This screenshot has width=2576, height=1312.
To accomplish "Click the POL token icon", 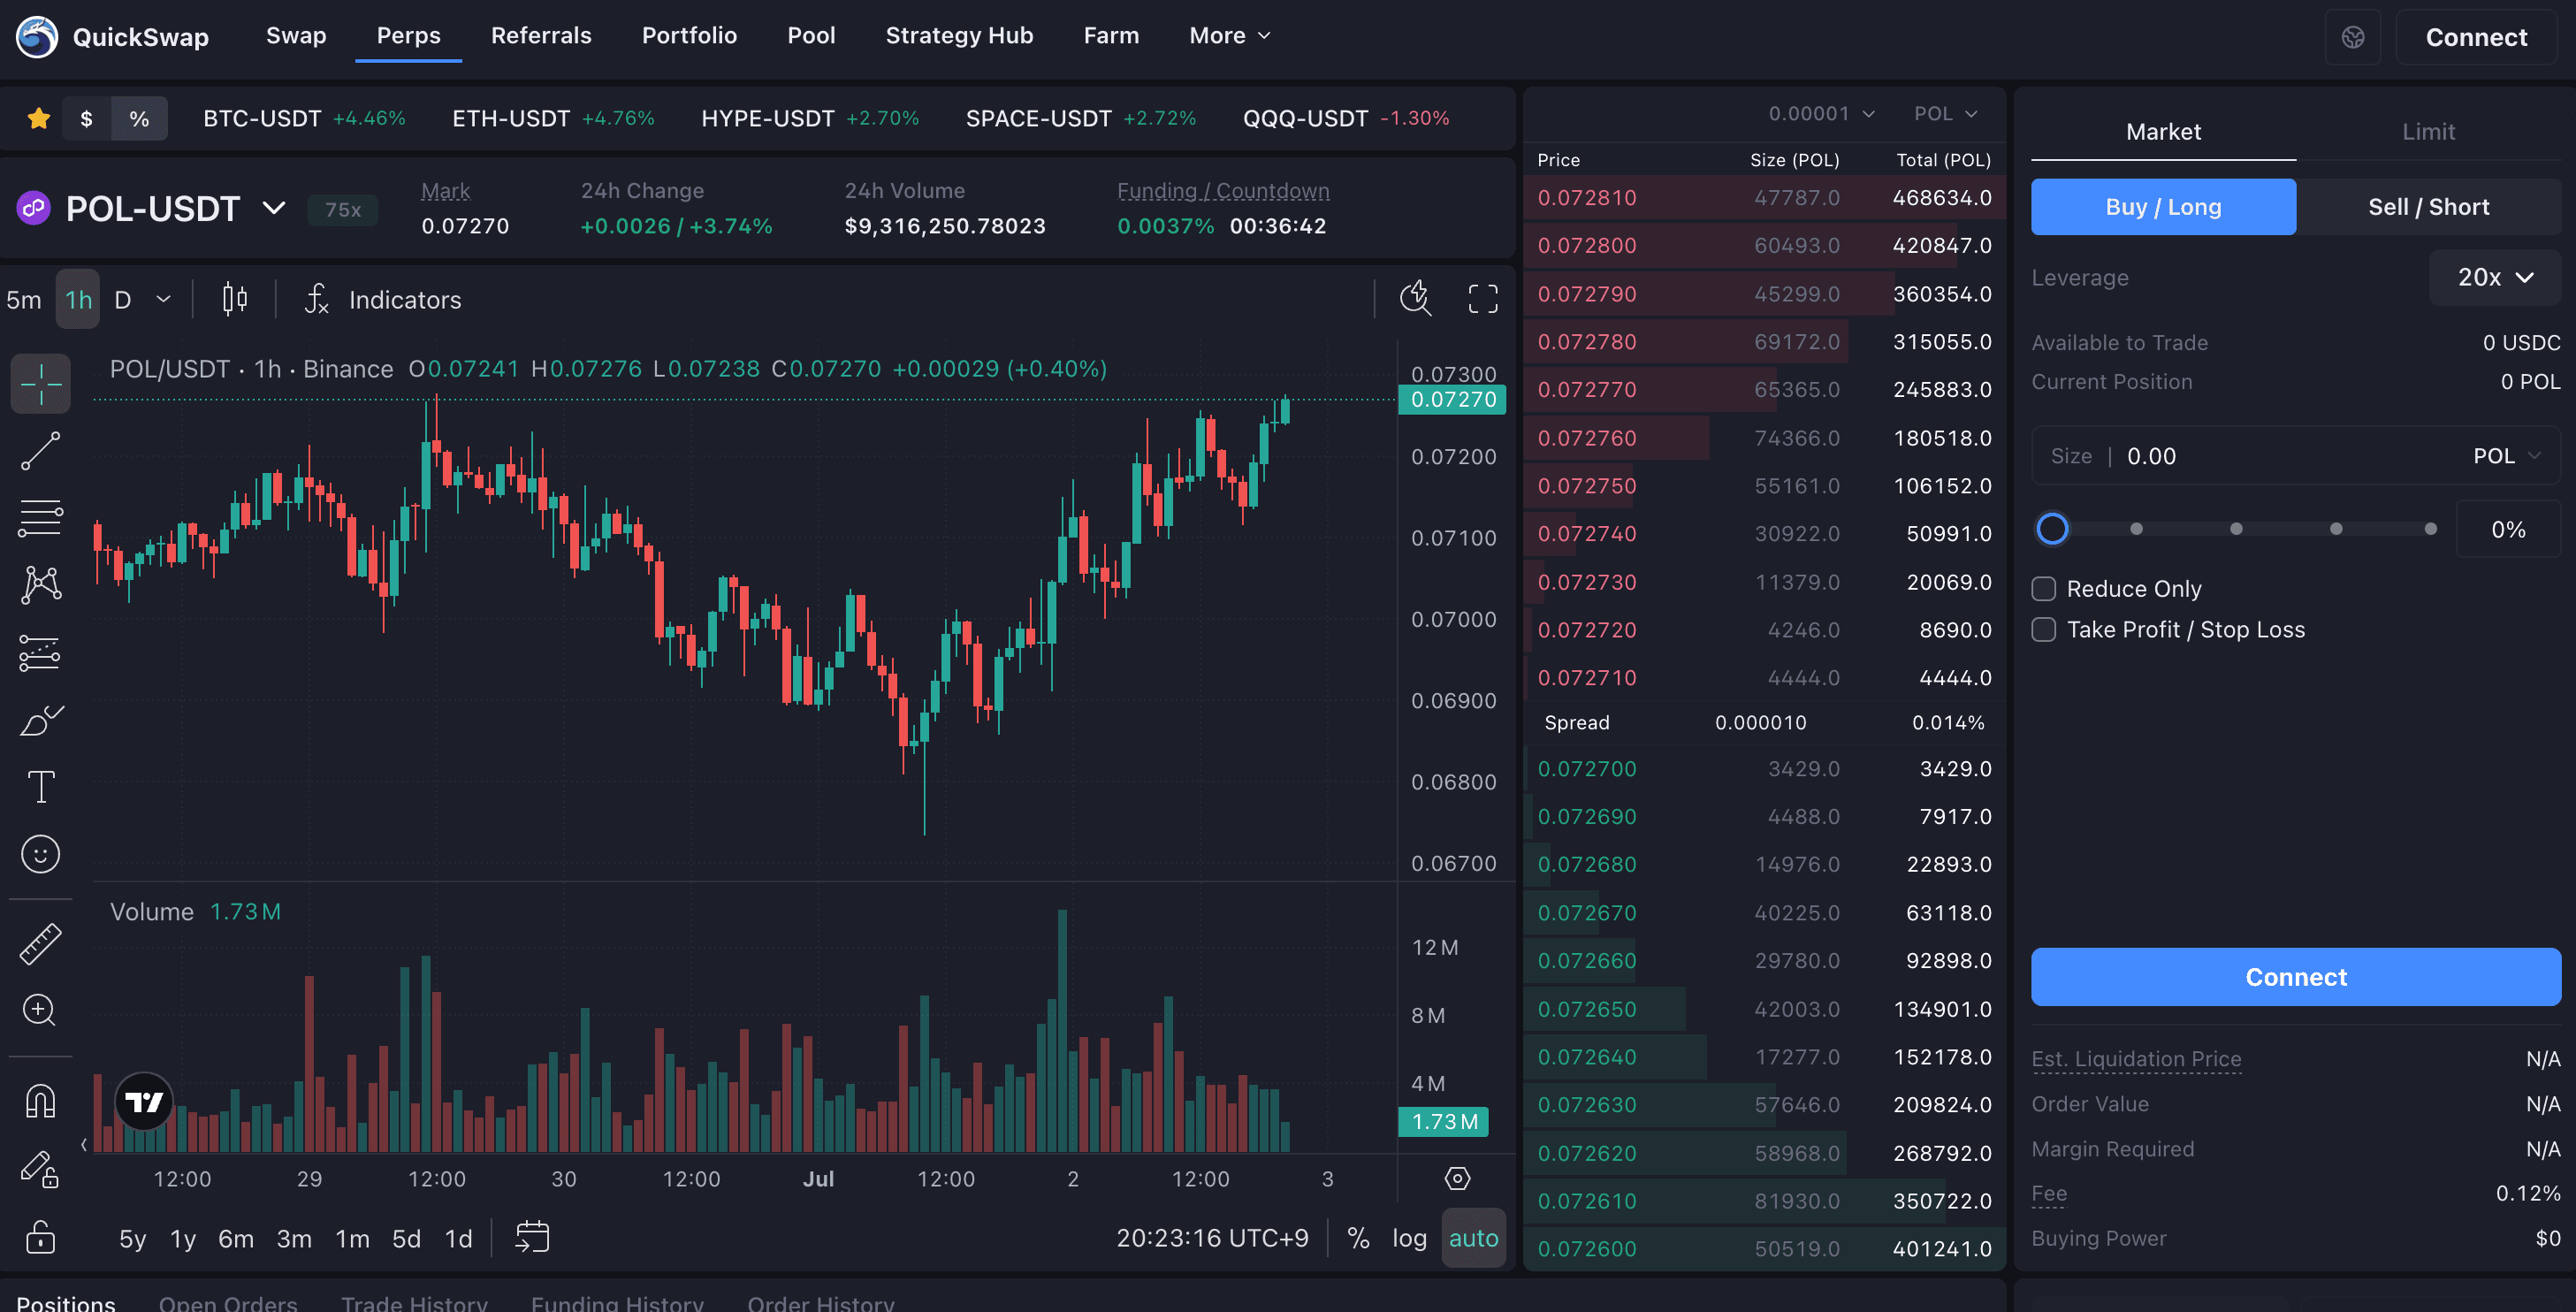I will (34, 208).
